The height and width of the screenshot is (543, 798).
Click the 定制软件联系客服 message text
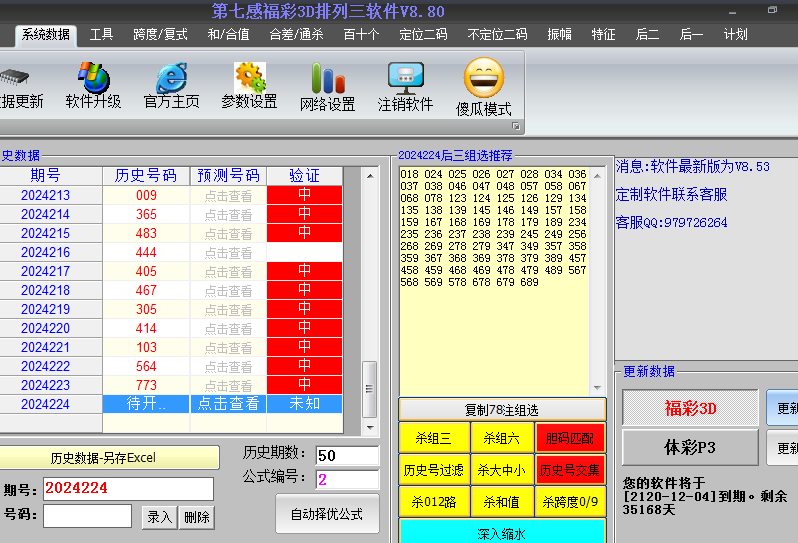pyautogui.click(x=671, y=194)
